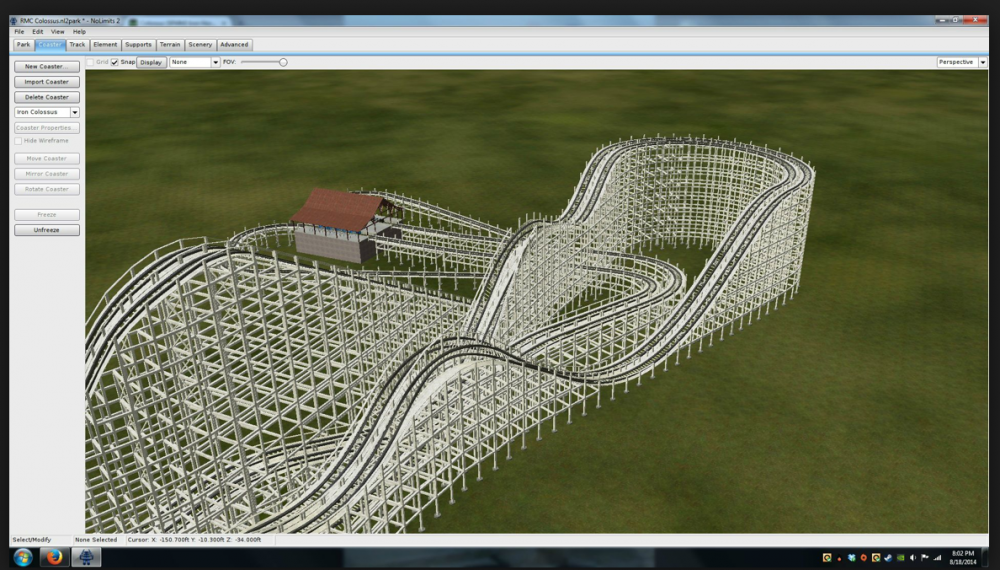Click the network signal tray icon
This screenshot has height=570, width=1000.
coord(937,557)
